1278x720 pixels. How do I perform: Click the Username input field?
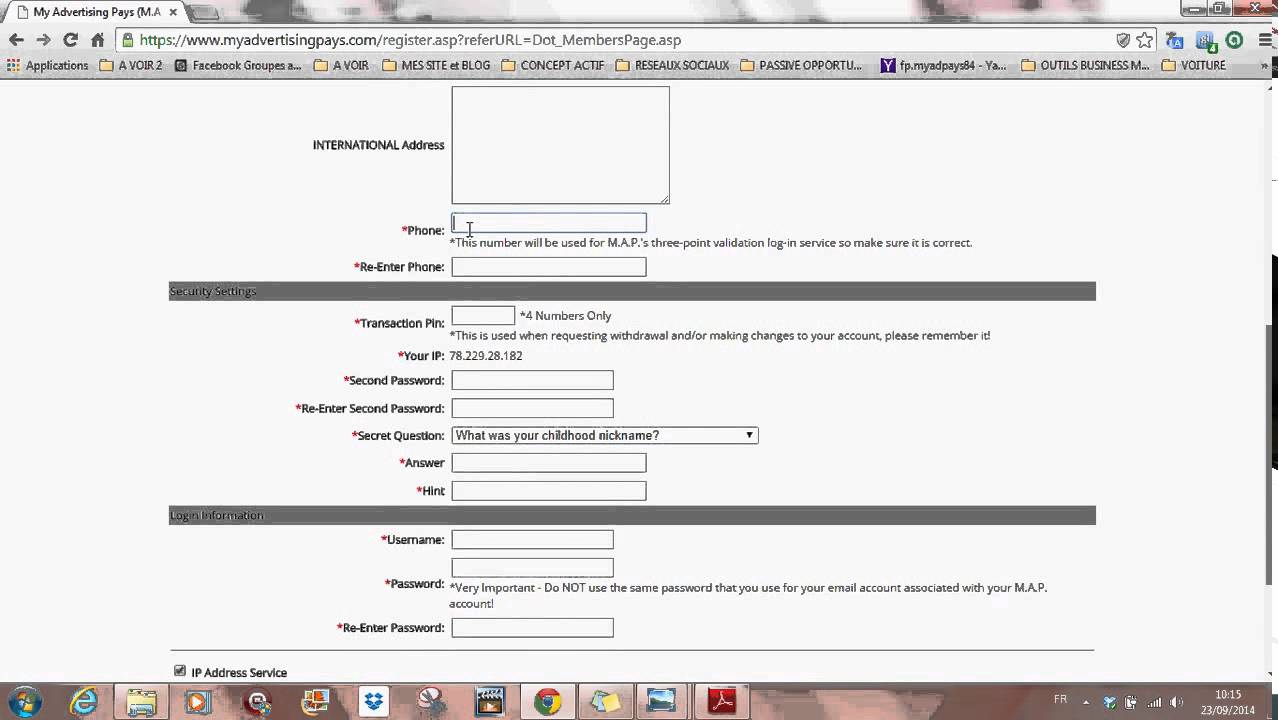[x=532, y=540]
